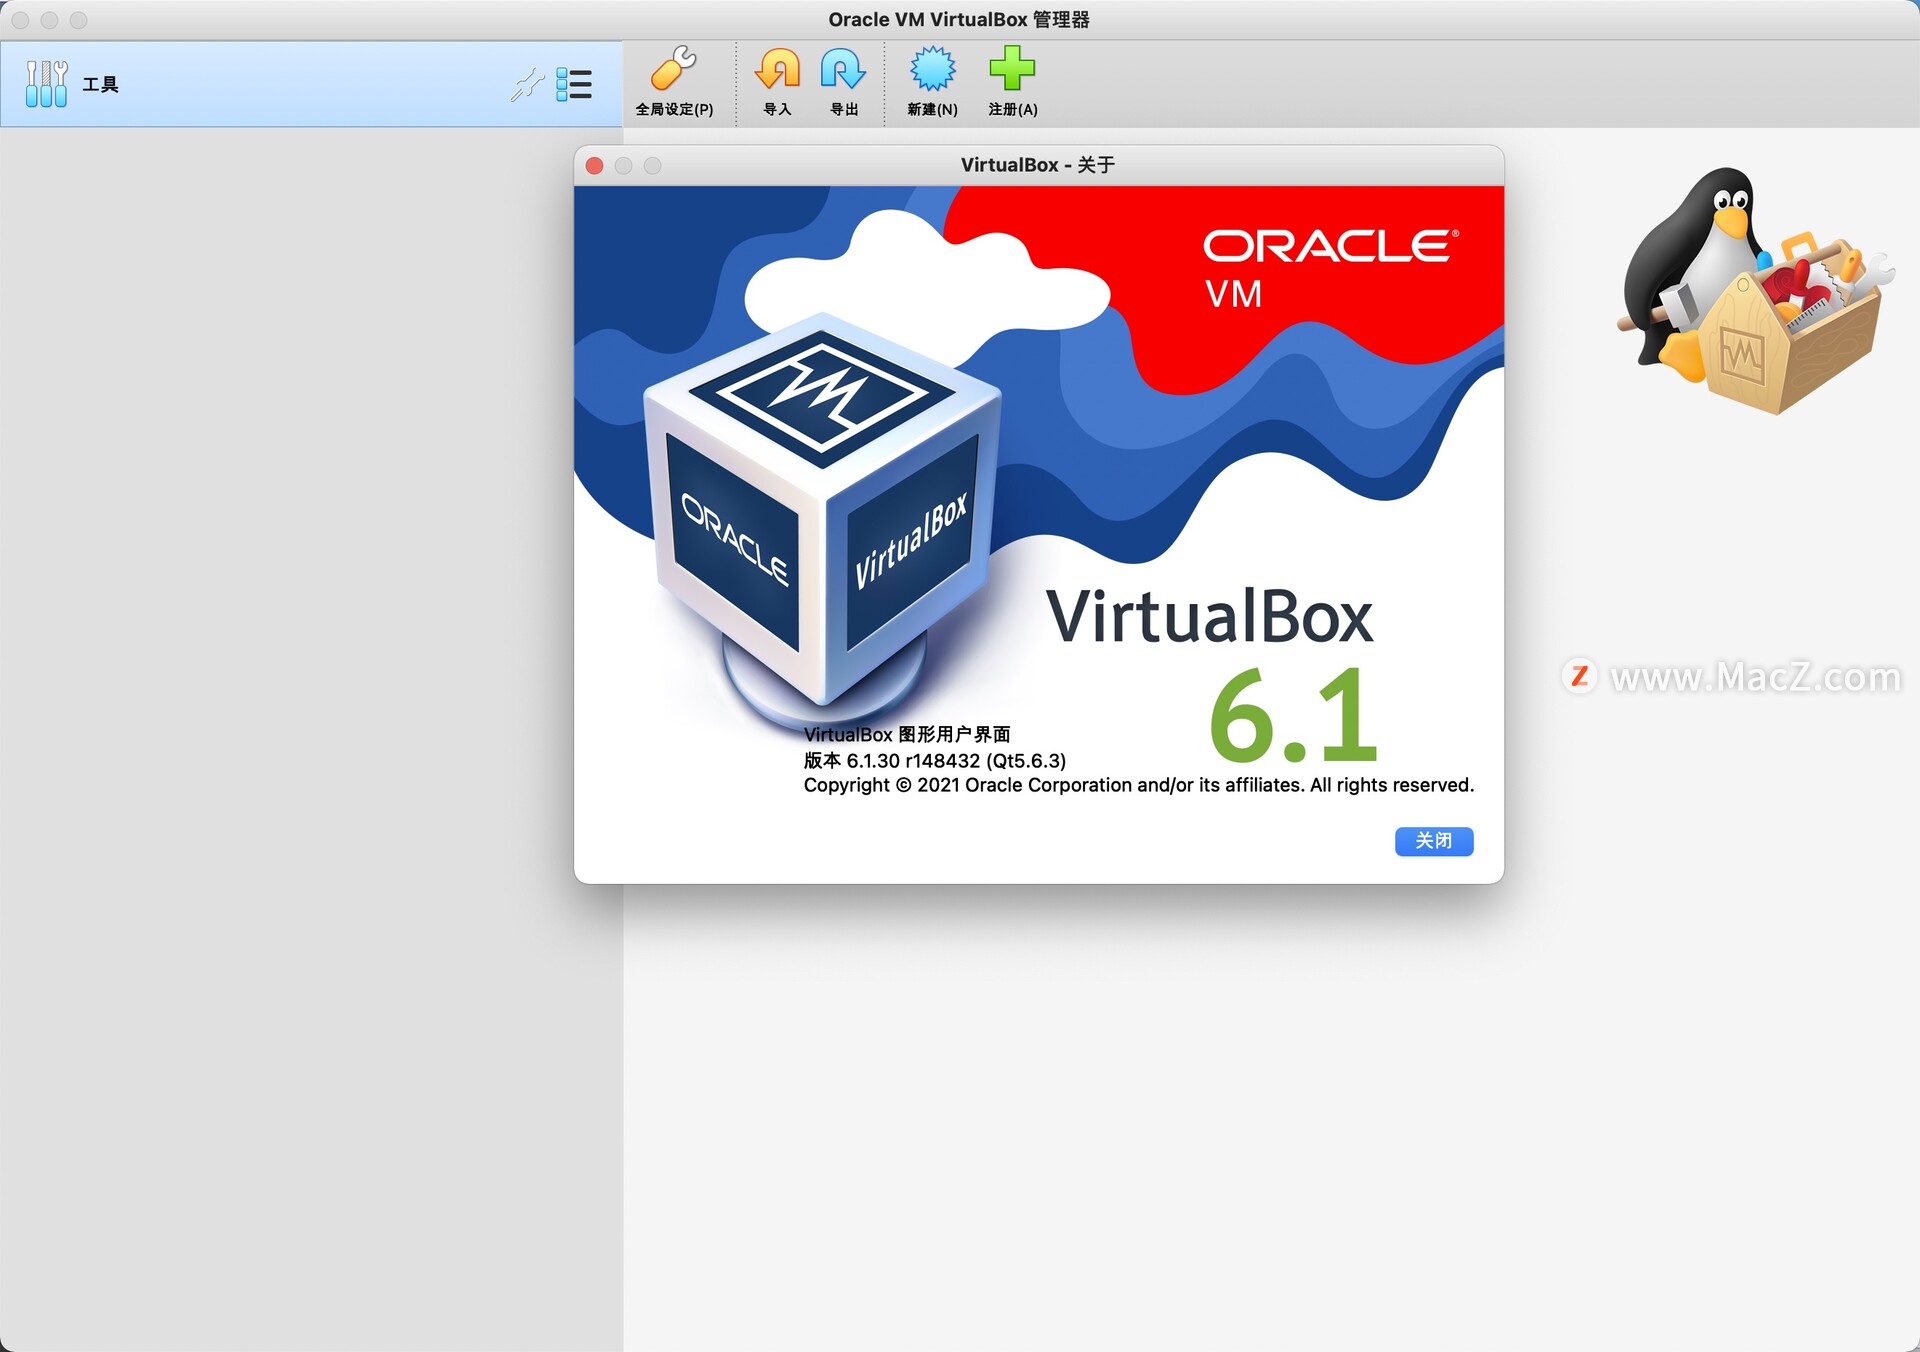This screenshot has width=1920, height=1352.
Task: Create a new VM with 新建(N)
Action: [x=932, y=82]
